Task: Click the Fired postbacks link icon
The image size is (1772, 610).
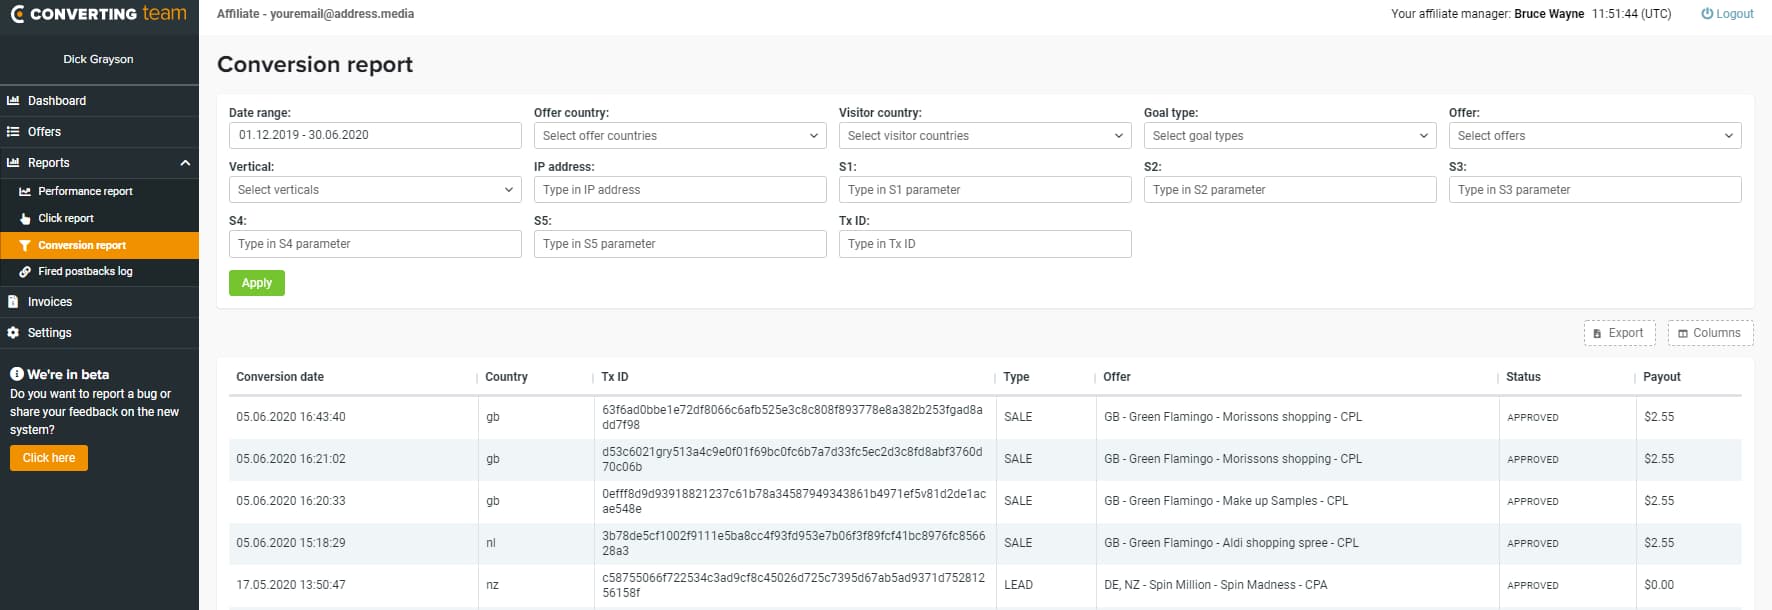Action: pos(25,272)
